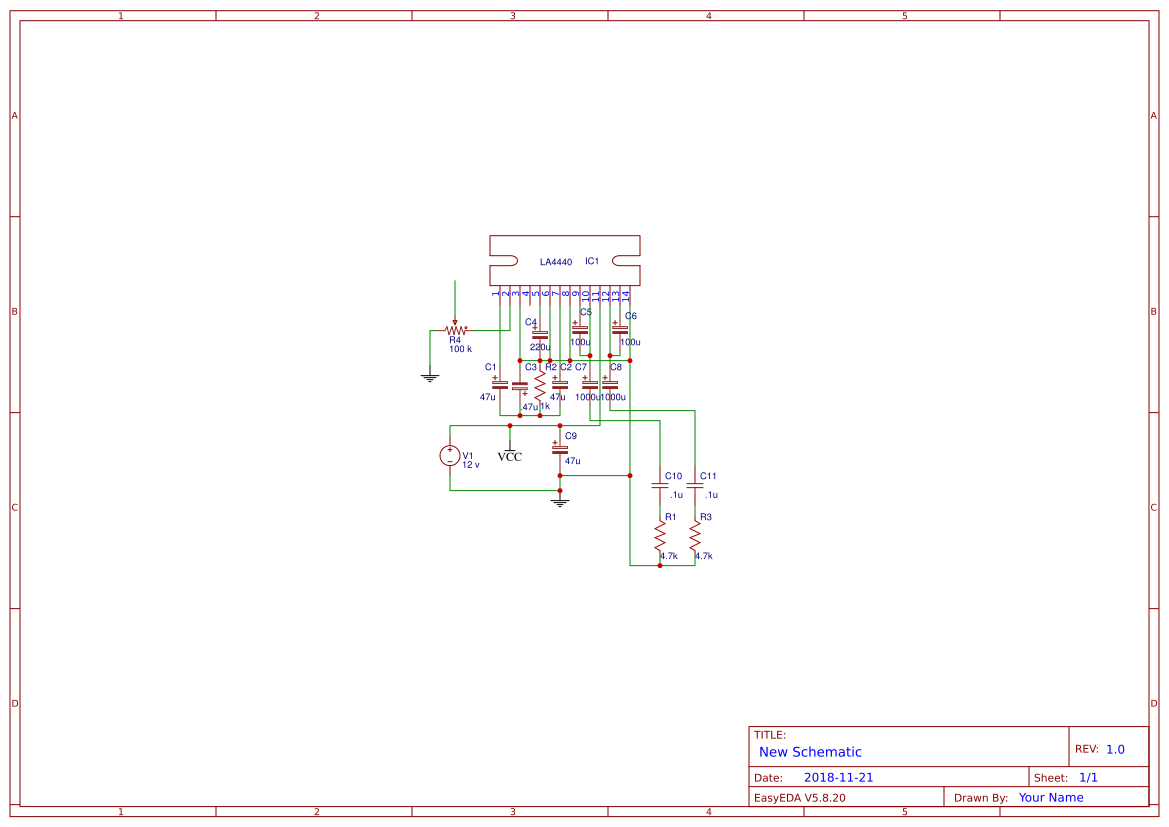Click the 'Your Name' drawn-by field

(1051, 797)
